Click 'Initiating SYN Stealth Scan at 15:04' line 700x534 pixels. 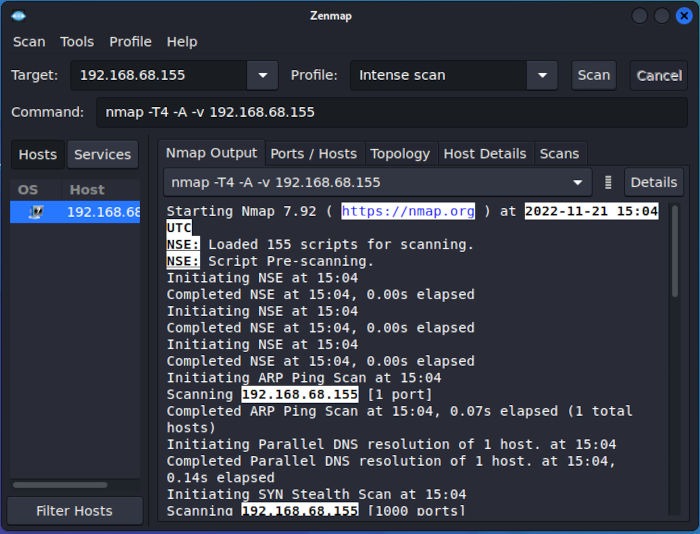coord(316,494)
